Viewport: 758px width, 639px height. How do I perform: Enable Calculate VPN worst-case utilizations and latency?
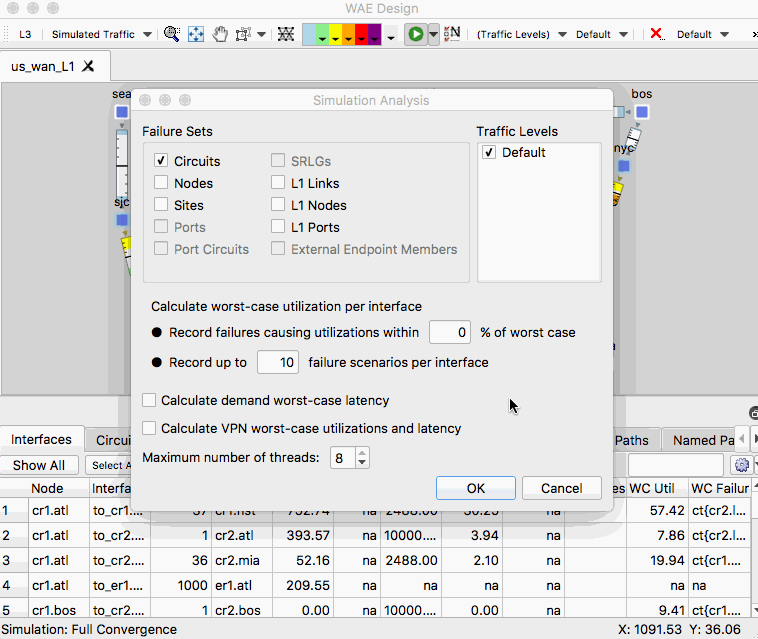pos(149,428)
